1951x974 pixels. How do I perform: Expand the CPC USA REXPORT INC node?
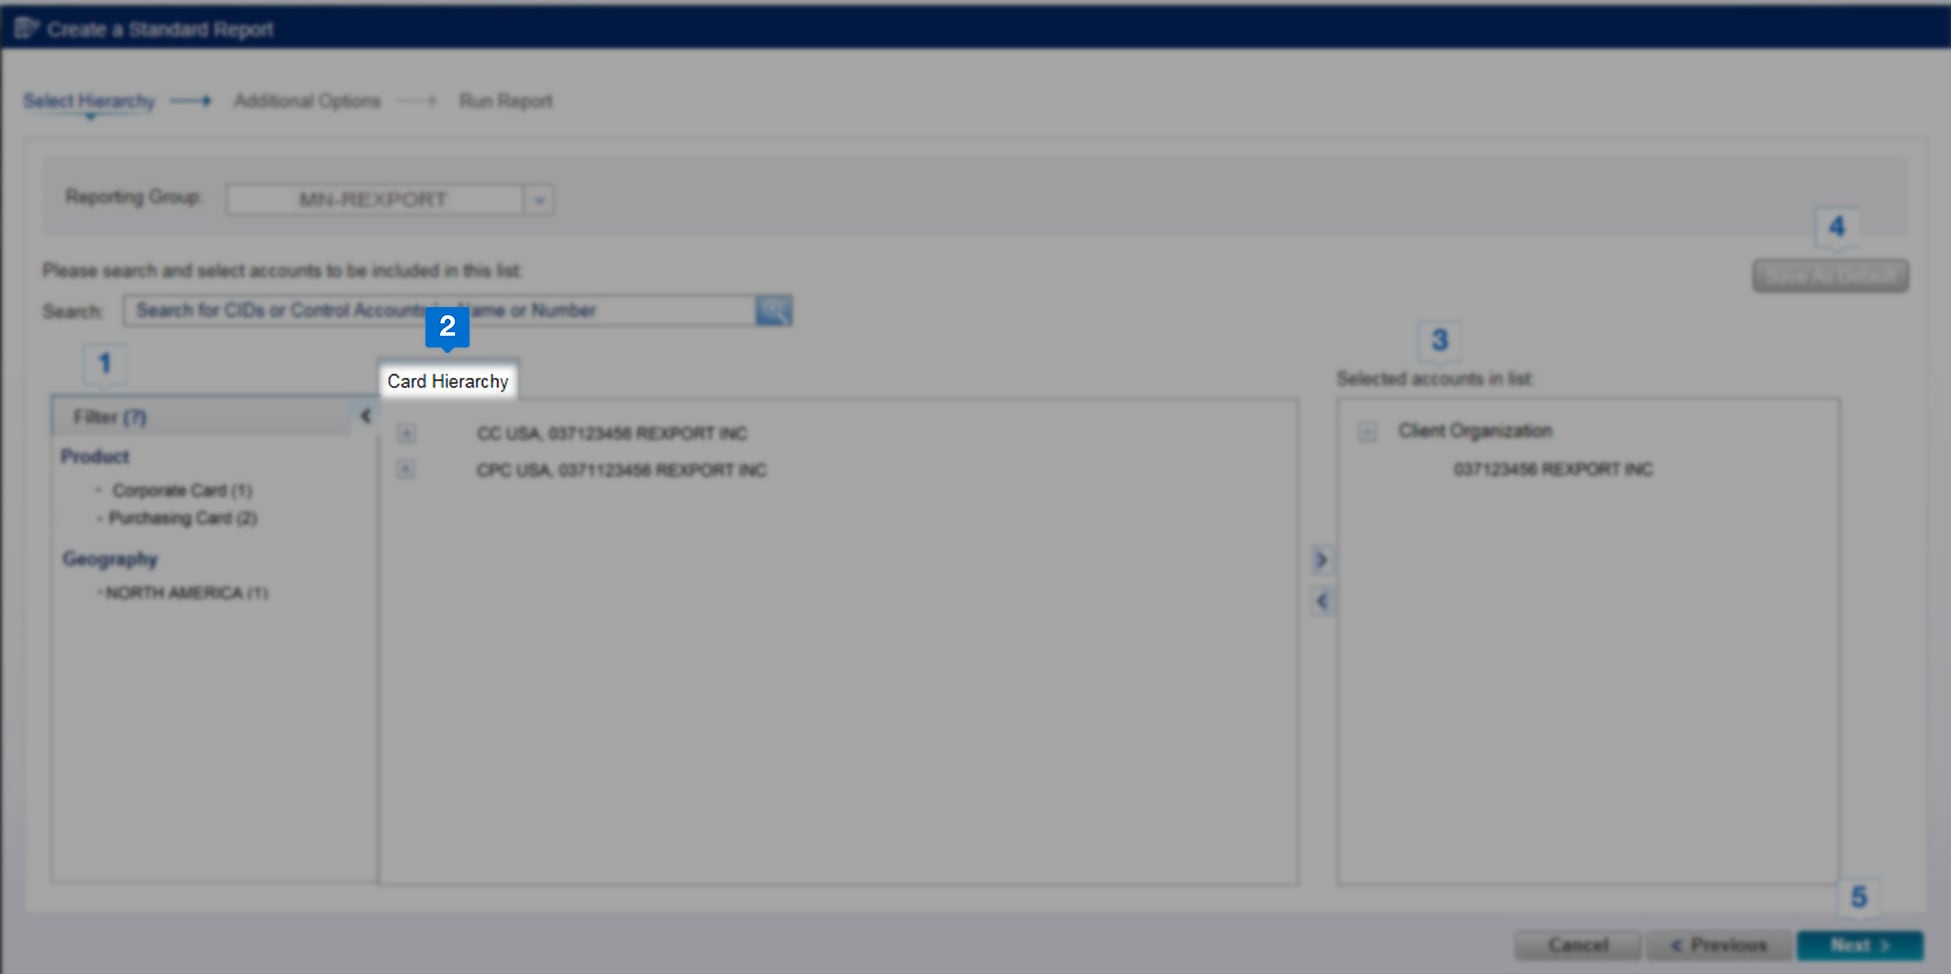406,469
